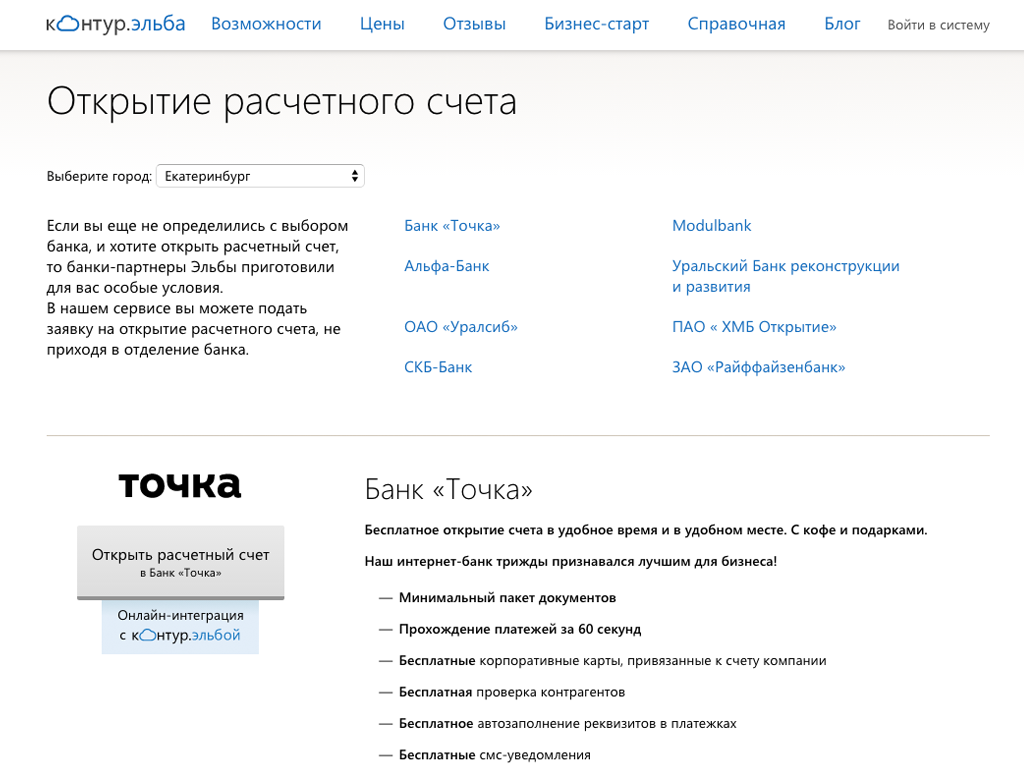Navigate to the Блог
The width and height of the screenshot is (1024, 768).
point(842,24)
